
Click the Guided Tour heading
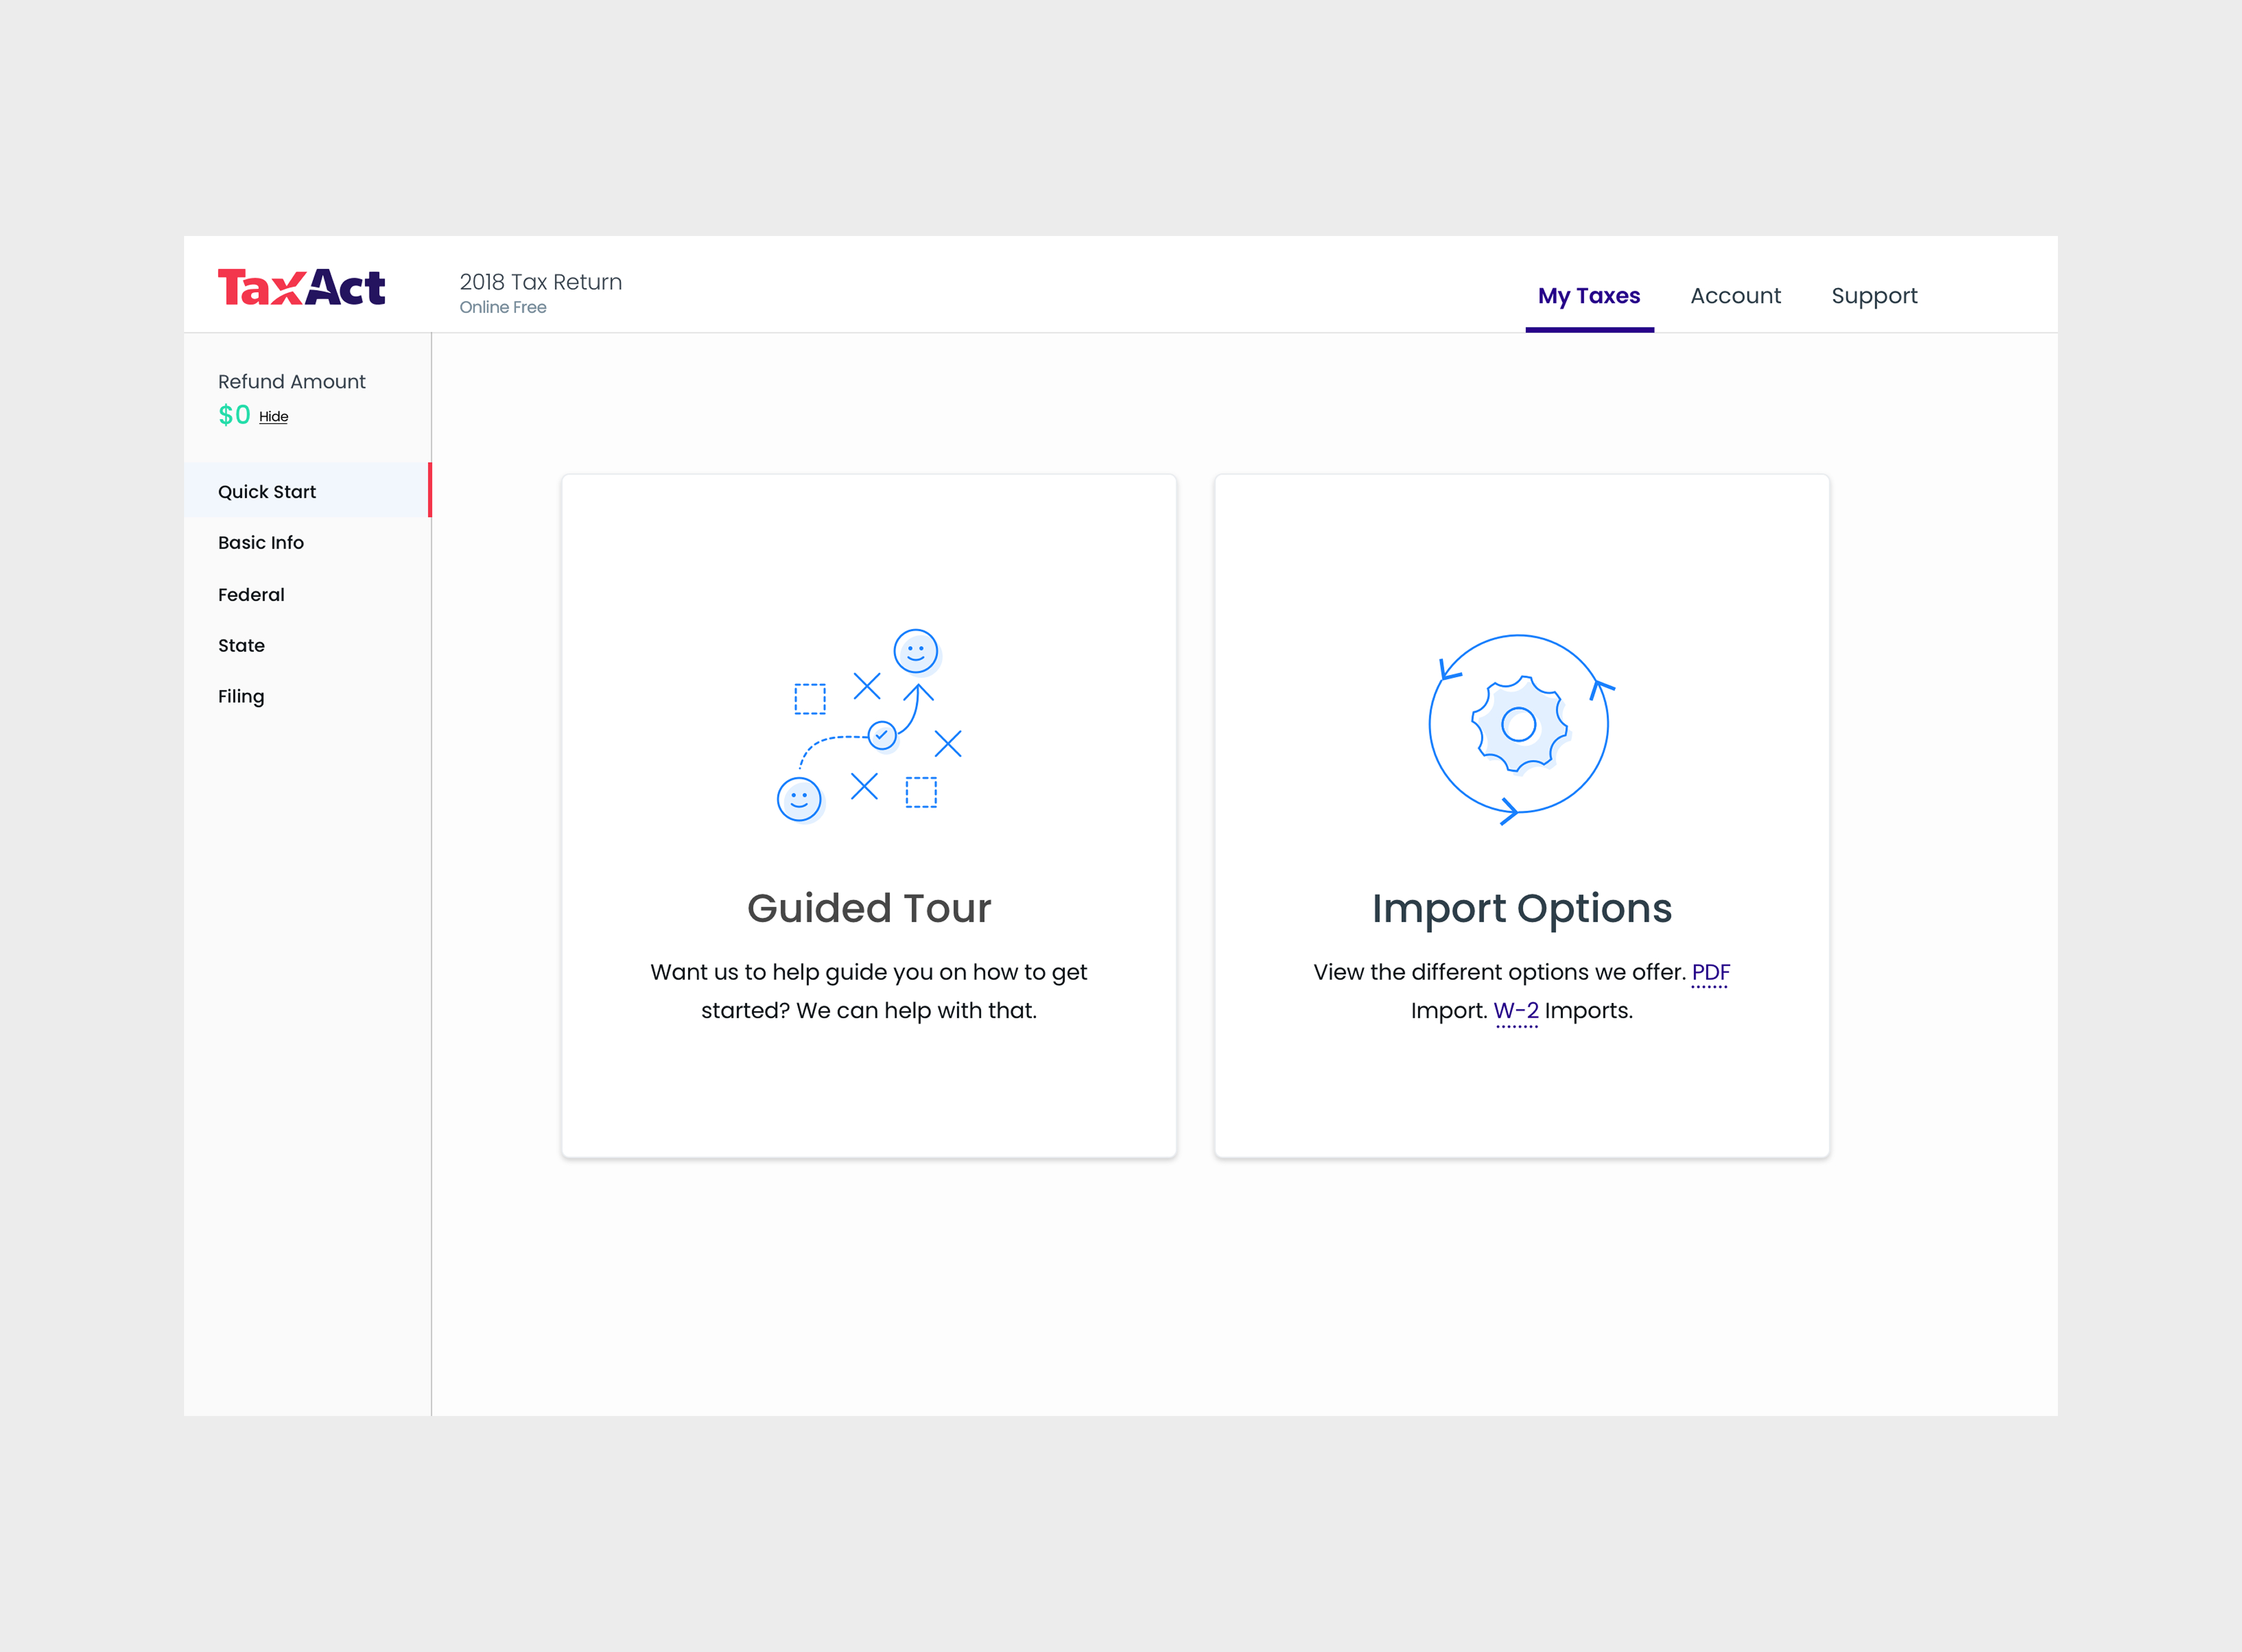click(869, 909)
